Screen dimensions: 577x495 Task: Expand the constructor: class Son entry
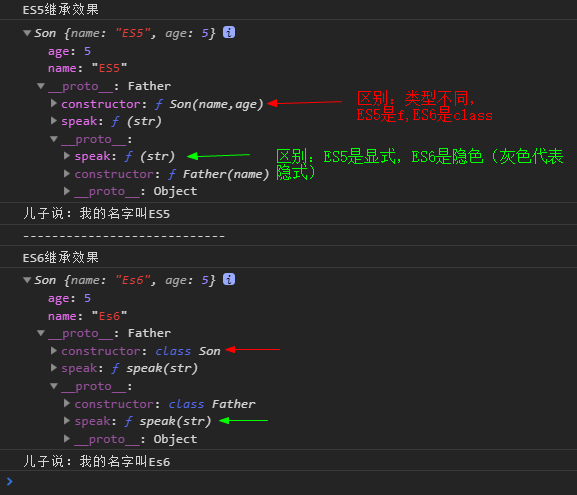click(x=54, y=350)
